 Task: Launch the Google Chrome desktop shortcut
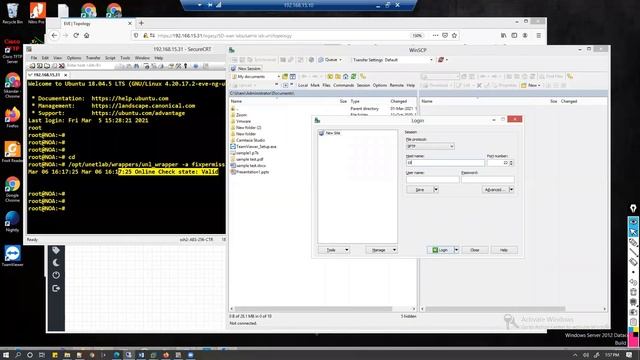coord(12,189)
